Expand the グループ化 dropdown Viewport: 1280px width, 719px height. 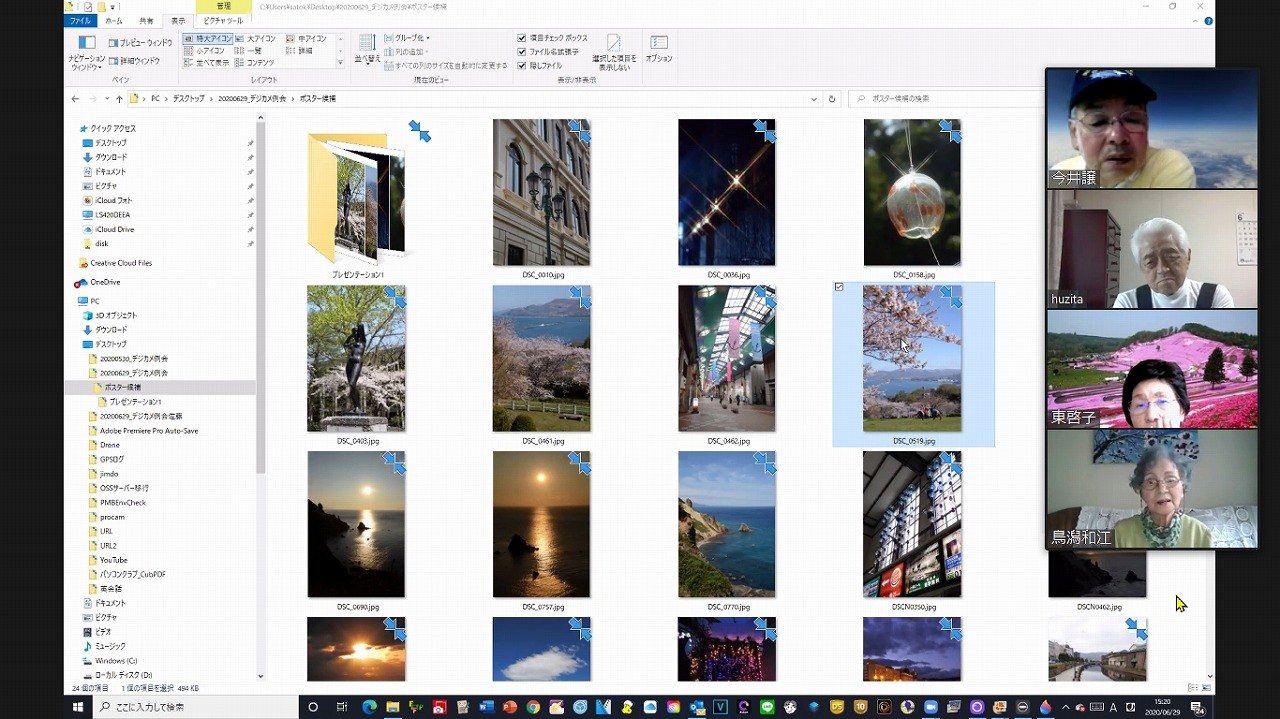tap(411, 38)
